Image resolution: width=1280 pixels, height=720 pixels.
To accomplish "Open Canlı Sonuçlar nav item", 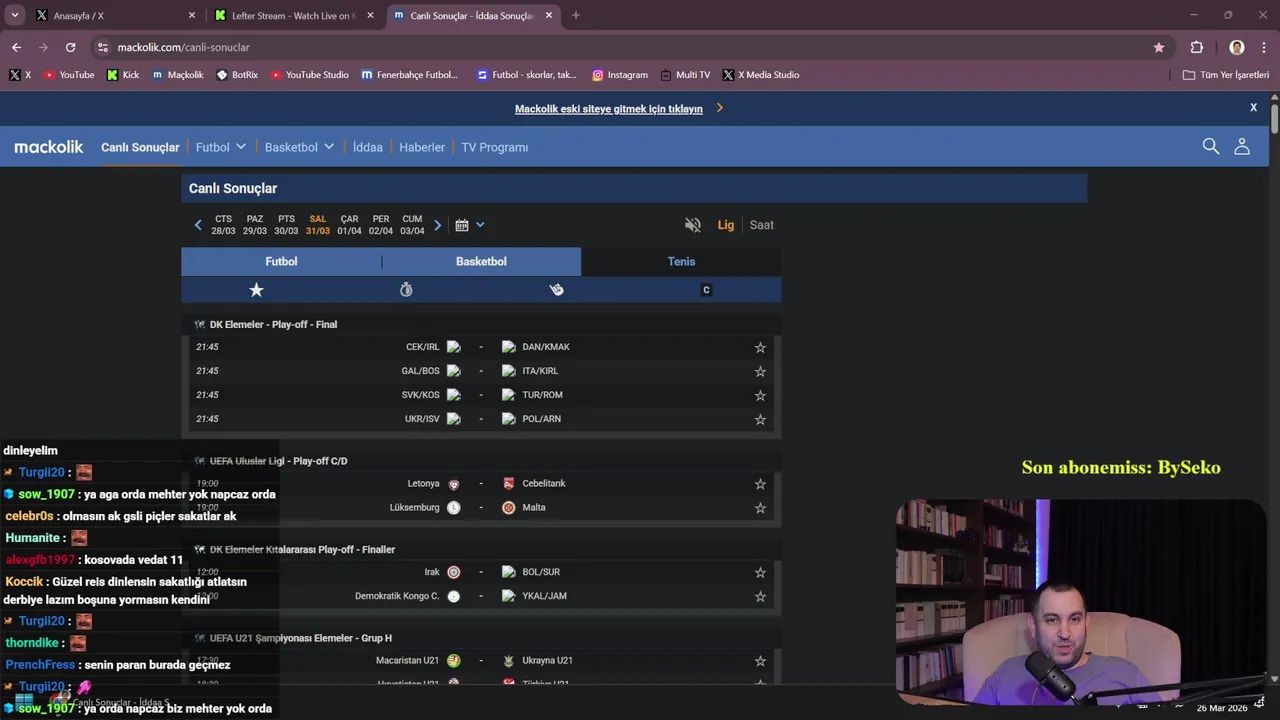I will (140, 147).
